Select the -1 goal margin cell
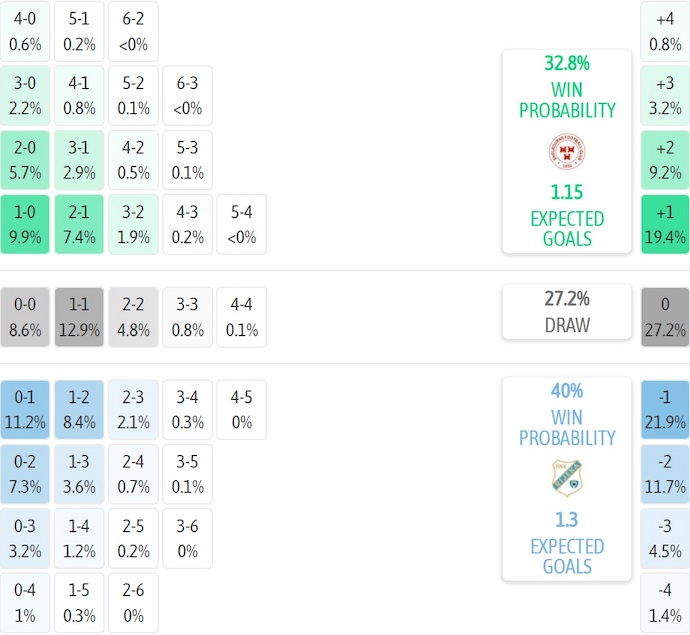The width and height of the screenshot is (690, 635). point(665,409)
